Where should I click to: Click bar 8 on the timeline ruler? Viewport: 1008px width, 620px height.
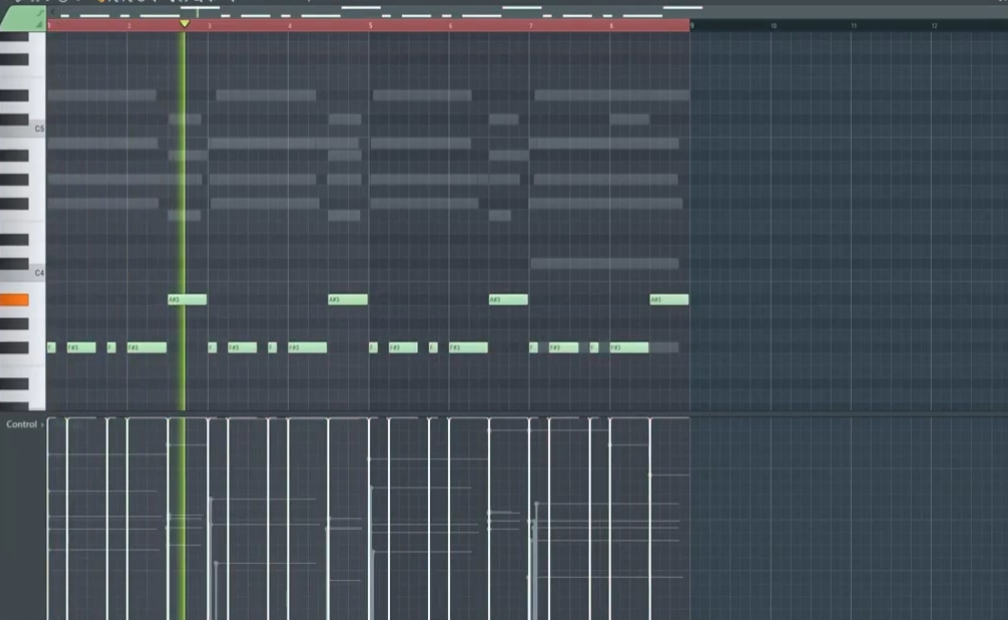(611, 26)
